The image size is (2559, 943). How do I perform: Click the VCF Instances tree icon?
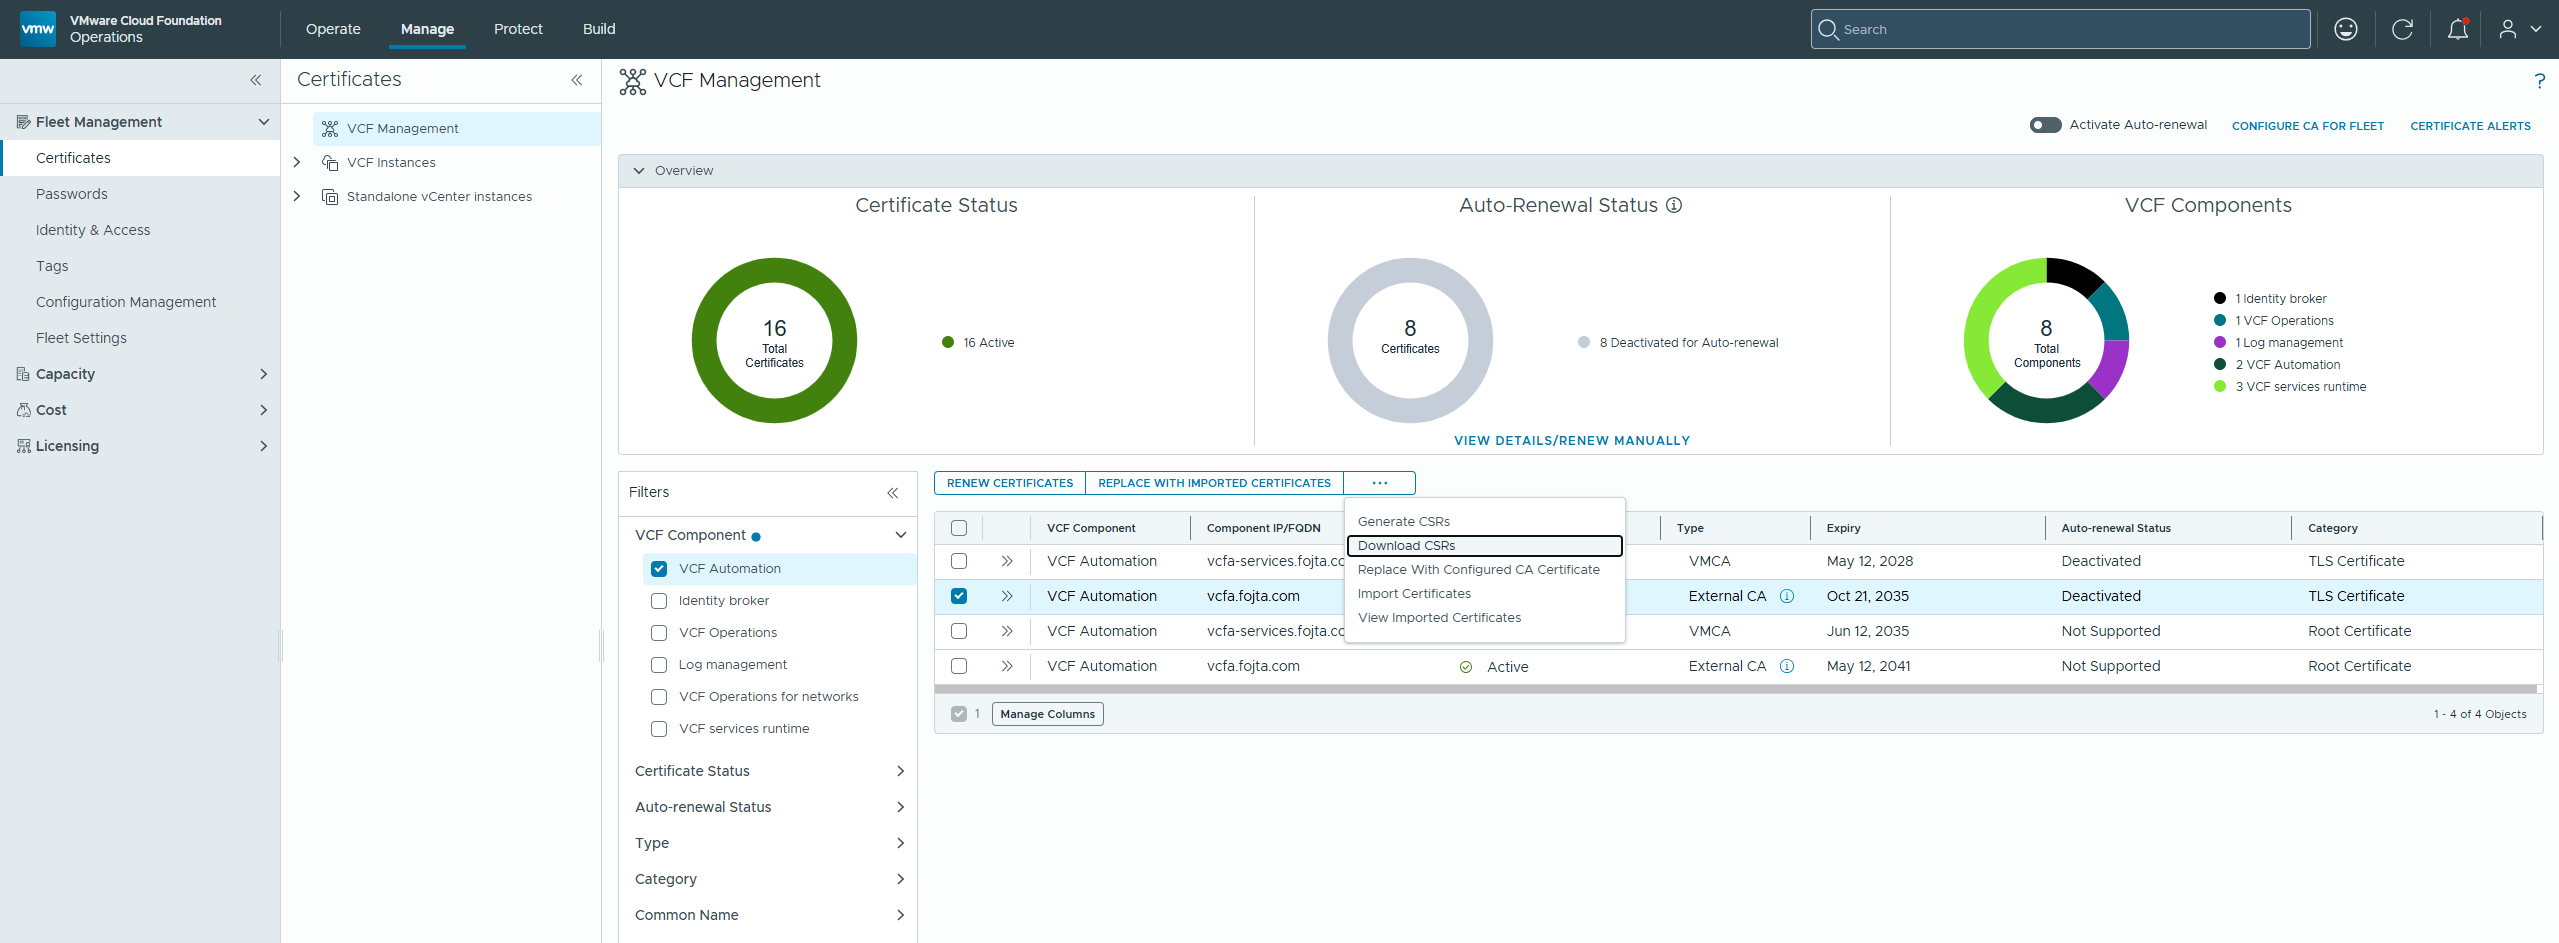coord(330,163)
